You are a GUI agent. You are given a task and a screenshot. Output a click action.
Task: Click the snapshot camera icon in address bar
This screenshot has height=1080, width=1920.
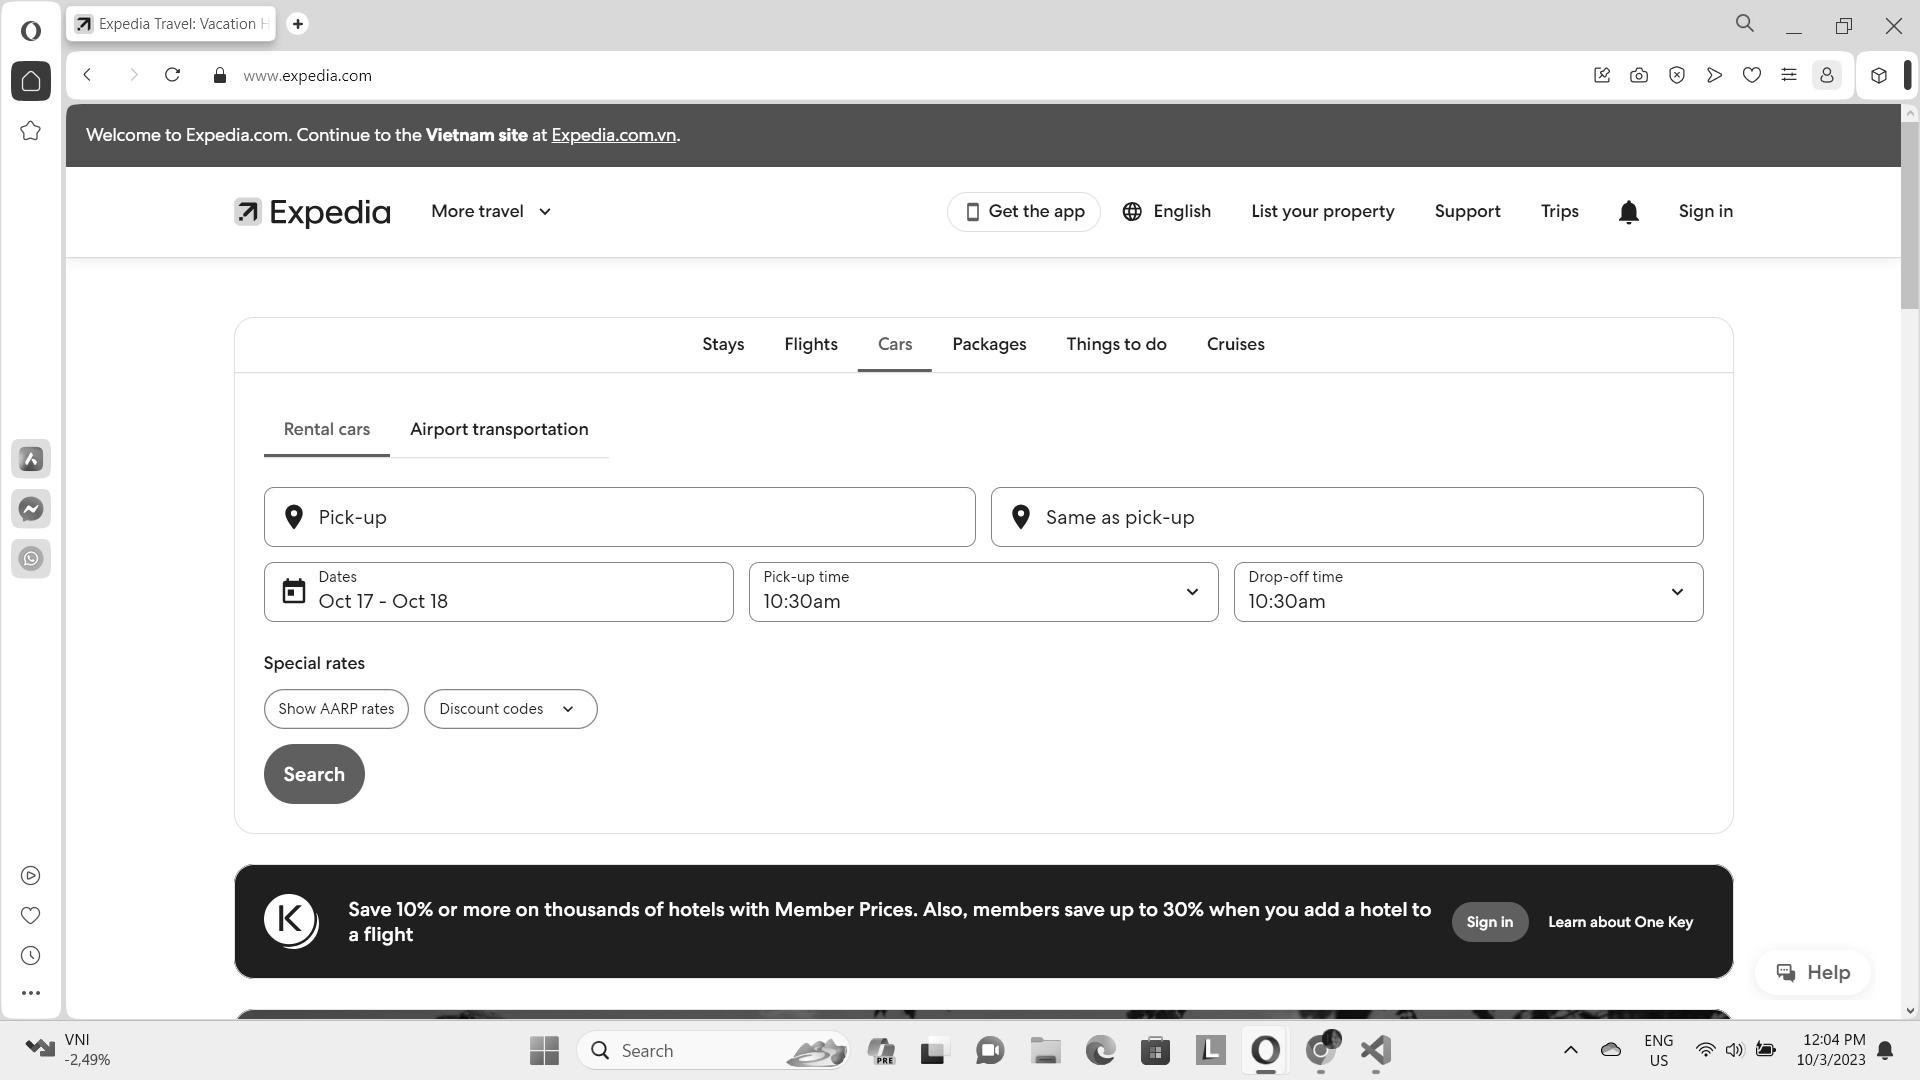tap(1639, 75)
